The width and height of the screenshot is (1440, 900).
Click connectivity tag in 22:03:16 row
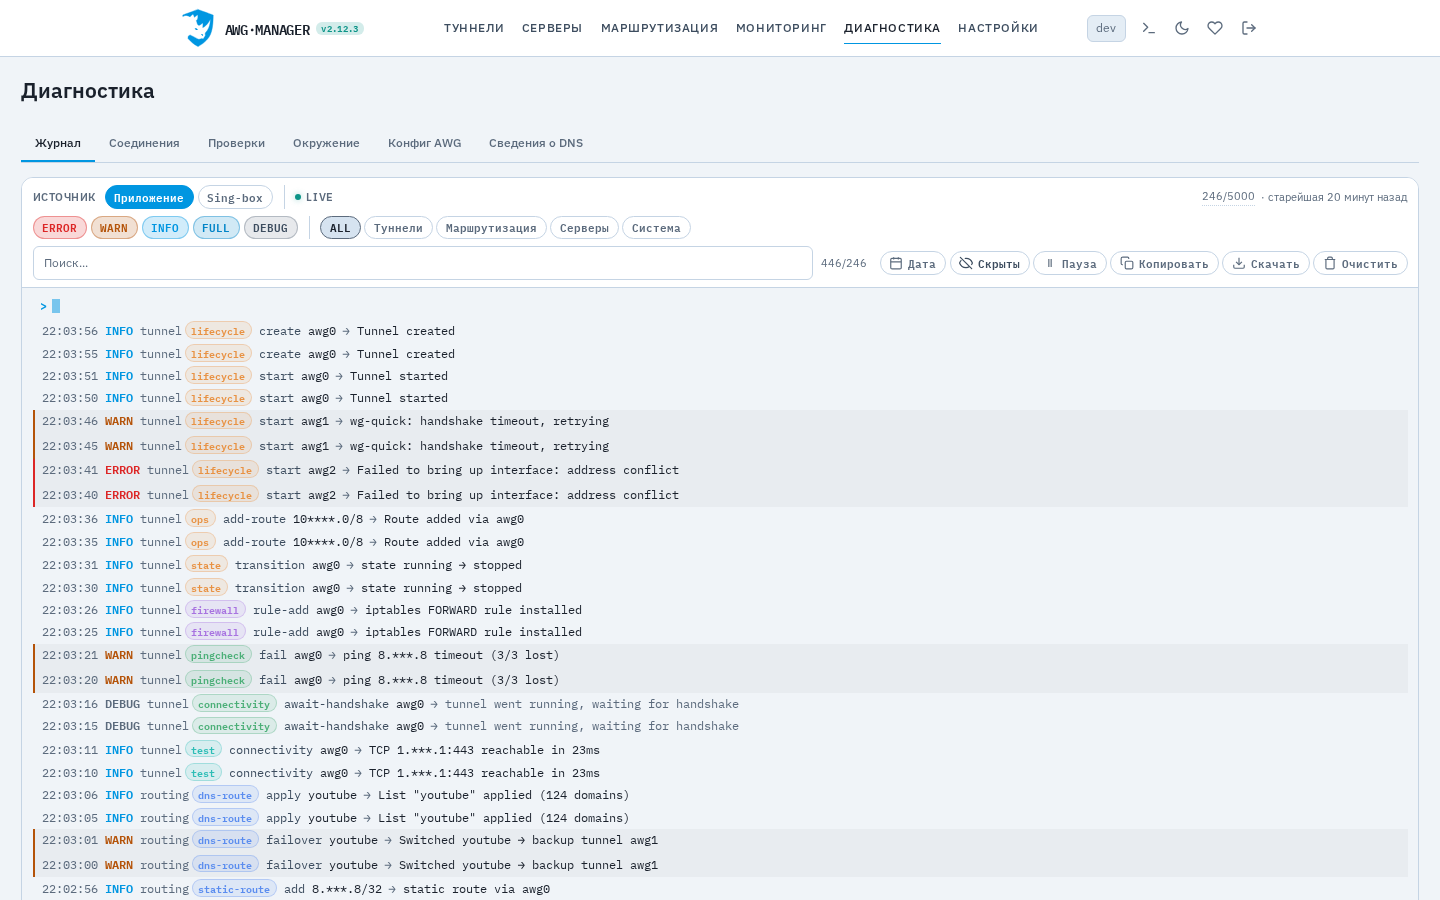(x=234, y=704)
